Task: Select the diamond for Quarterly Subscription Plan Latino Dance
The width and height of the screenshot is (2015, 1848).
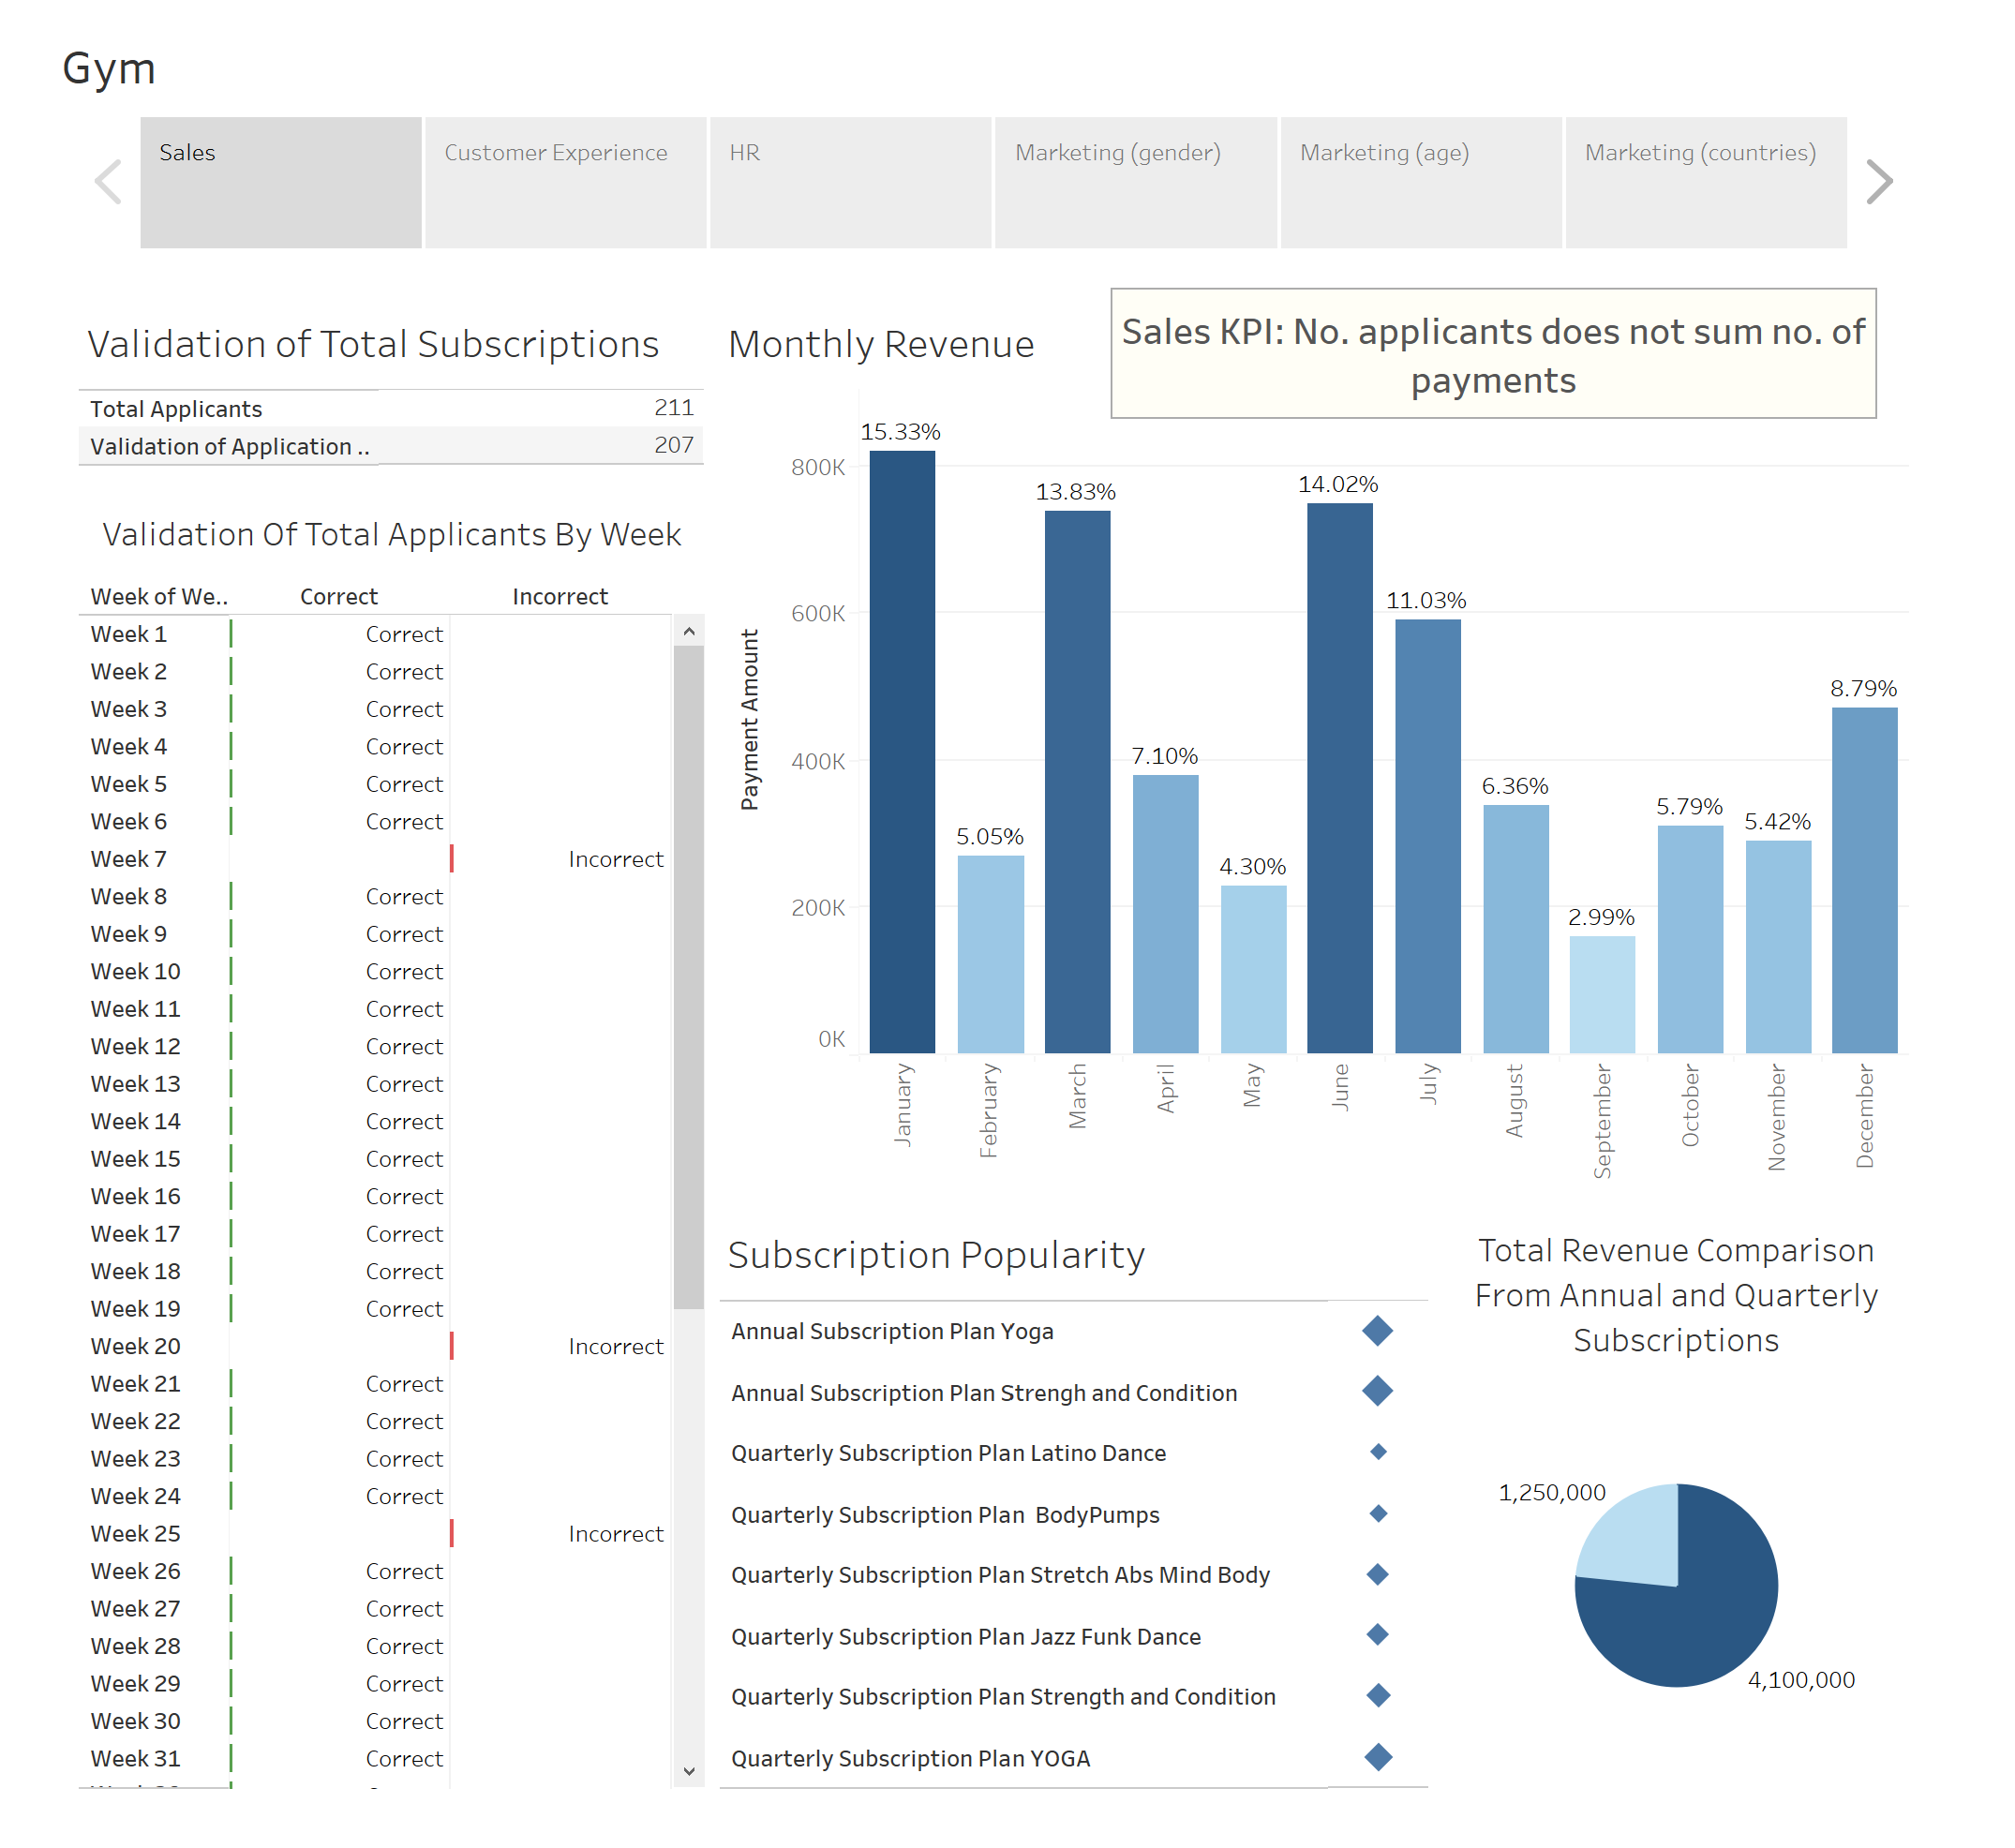Action: coord(1377,1453)
